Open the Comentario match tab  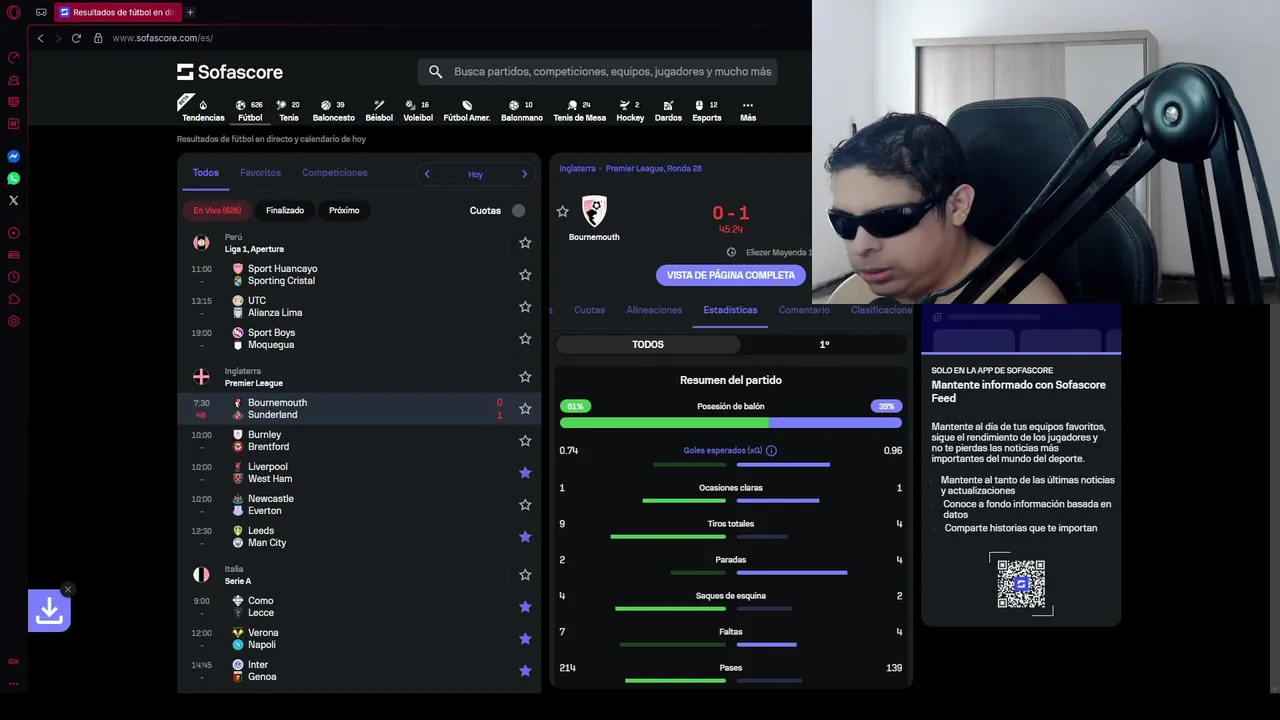click(804, 310)
